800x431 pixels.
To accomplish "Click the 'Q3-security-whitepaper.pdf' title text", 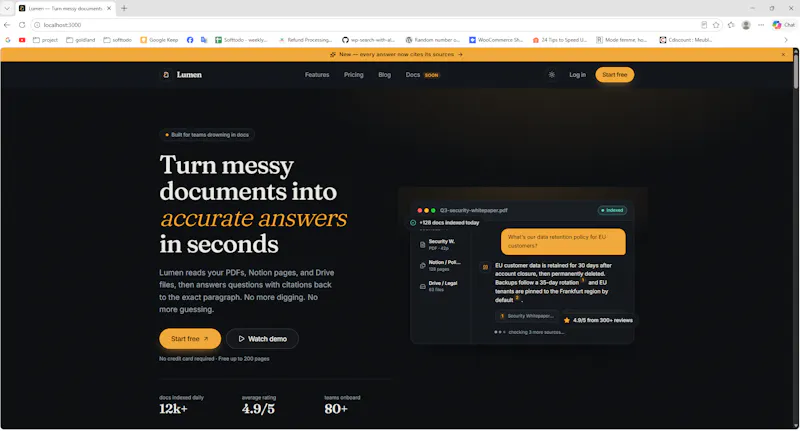I will [x=473, y=210].
